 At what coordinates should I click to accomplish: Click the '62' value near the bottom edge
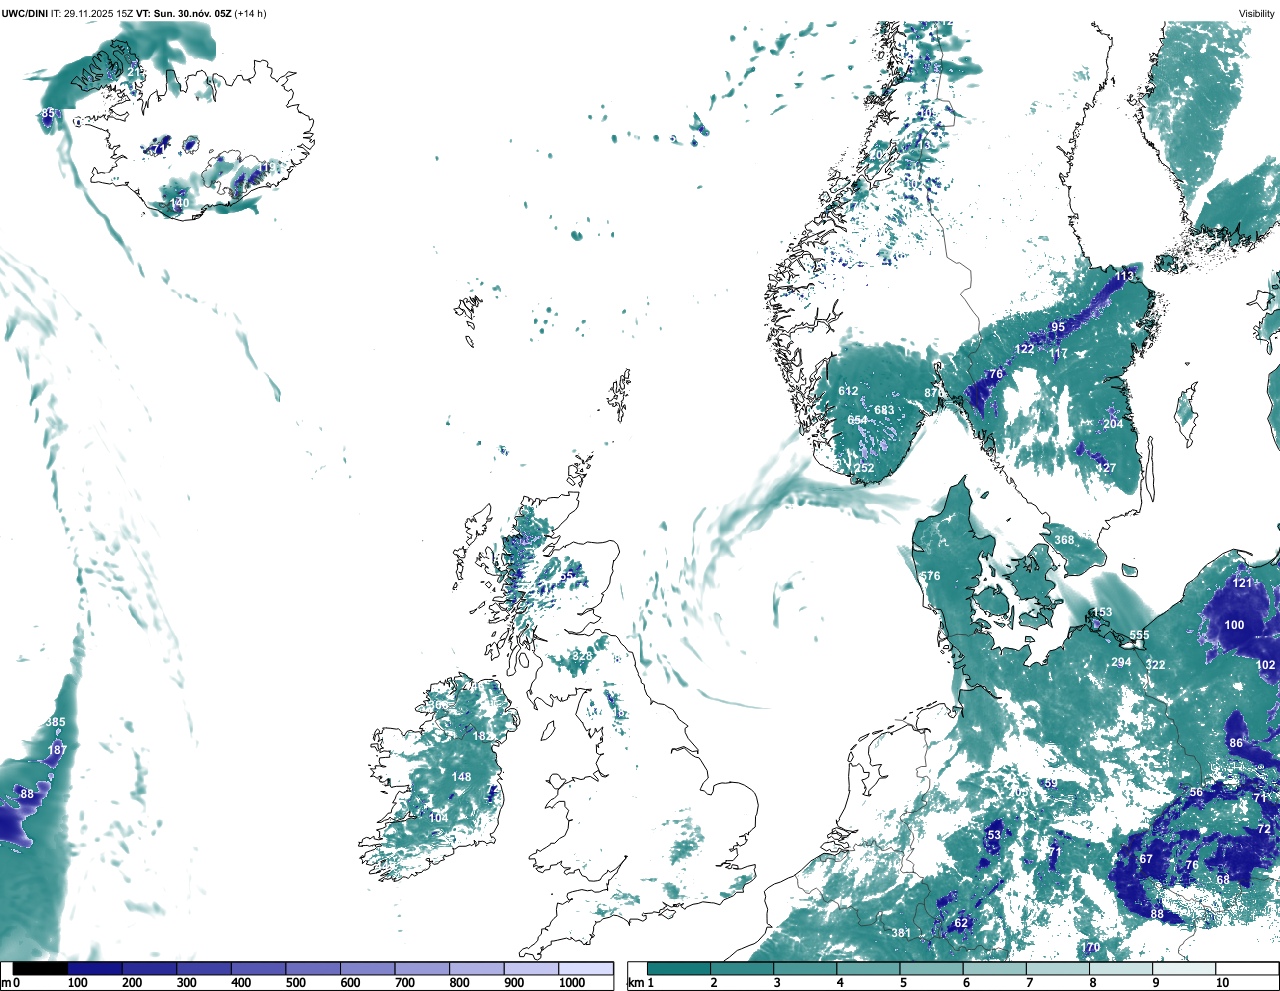(961, 923)
